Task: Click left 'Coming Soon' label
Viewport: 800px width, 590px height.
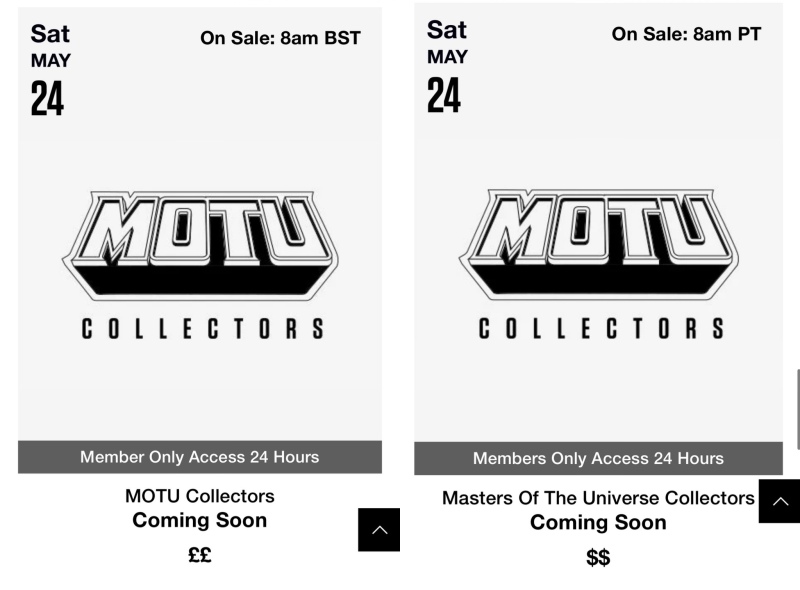Action: [199, 521]
